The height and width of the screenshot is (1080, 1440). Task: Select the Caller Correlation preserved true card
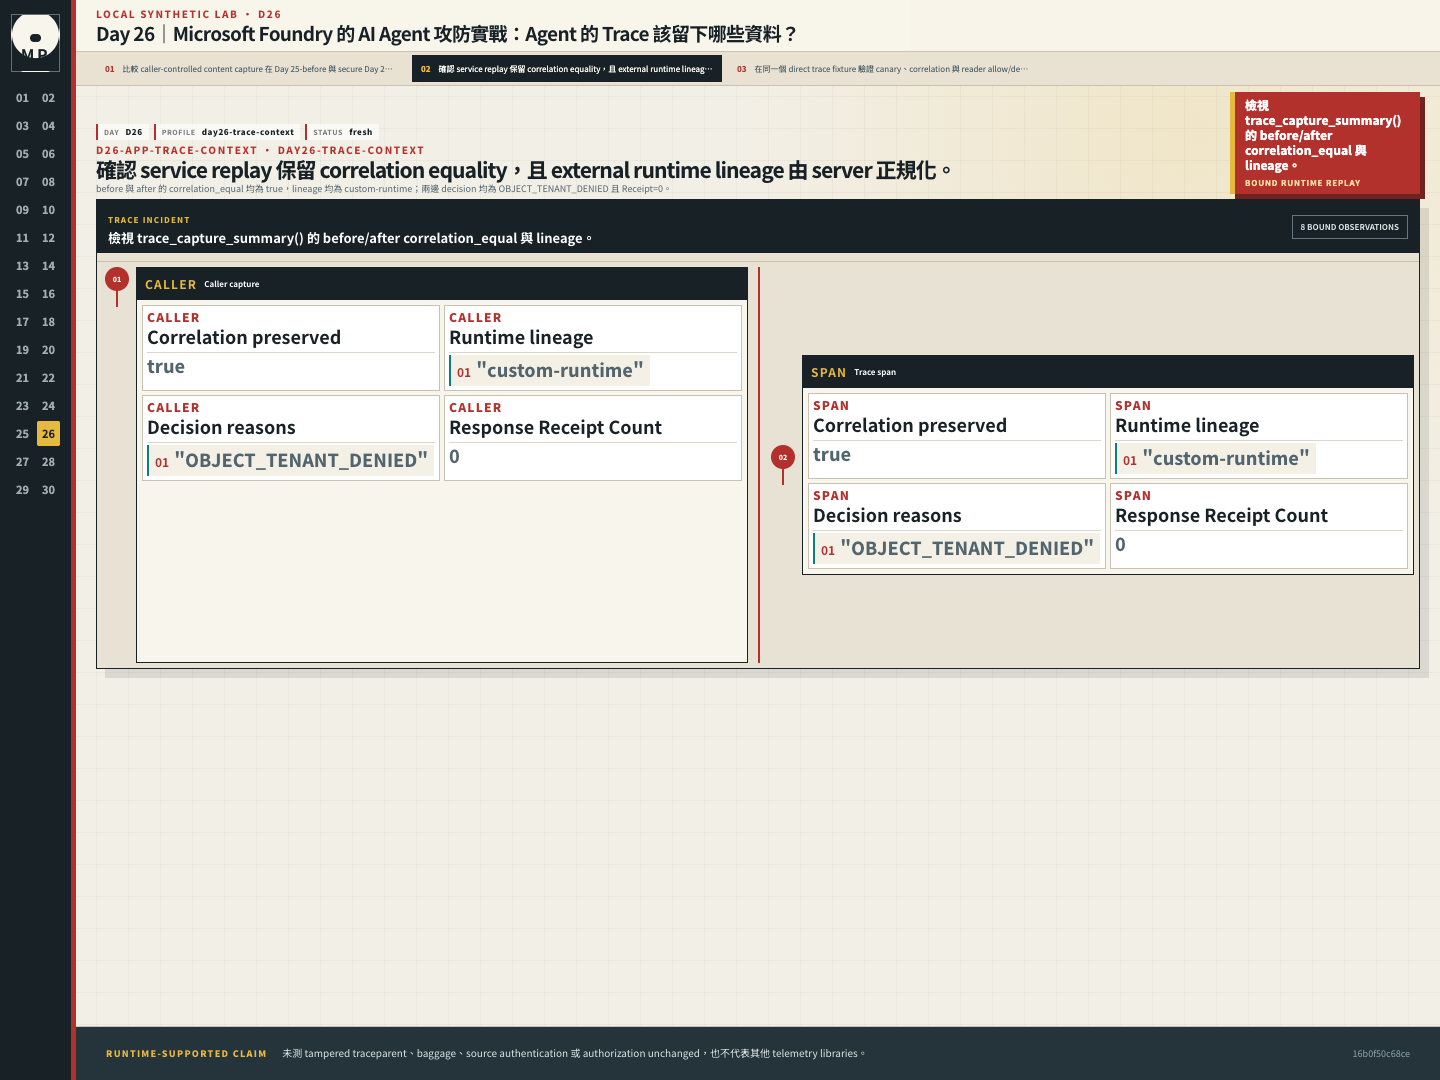click(291, 348)
